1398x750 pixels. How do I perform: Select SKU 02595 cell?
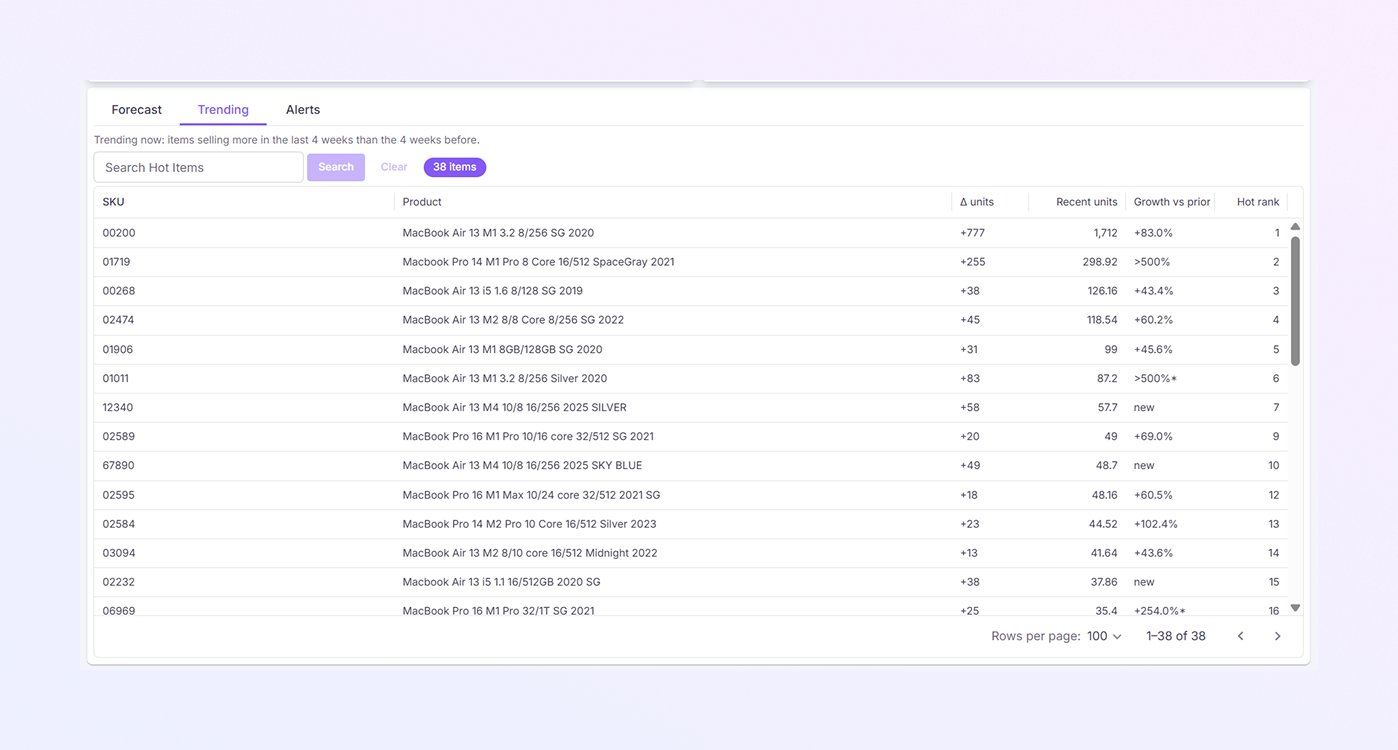click(244, 495)
